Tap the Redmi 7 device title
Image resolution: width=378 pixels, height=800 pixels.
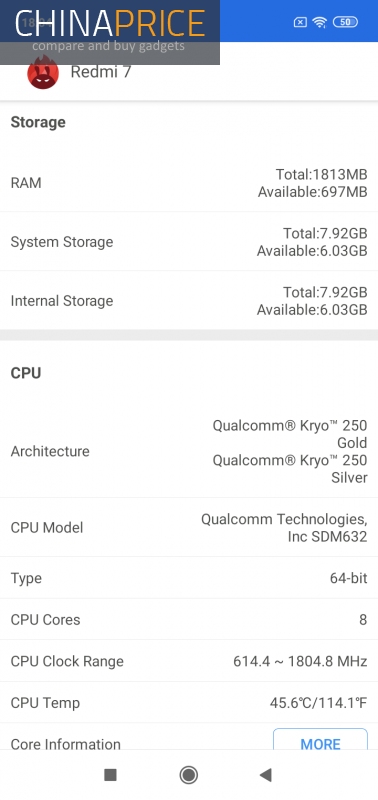coord(100,72)
